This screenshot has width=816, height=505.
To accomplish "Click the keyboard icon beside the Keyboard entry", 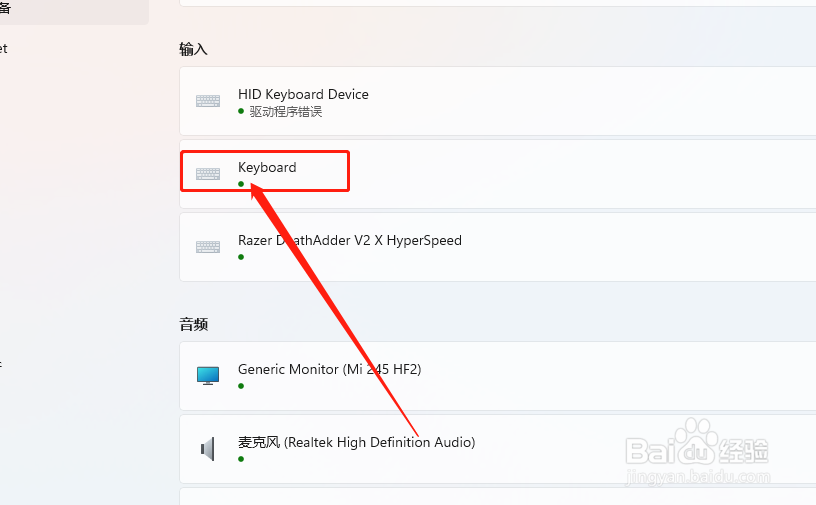I will [208, 174].
